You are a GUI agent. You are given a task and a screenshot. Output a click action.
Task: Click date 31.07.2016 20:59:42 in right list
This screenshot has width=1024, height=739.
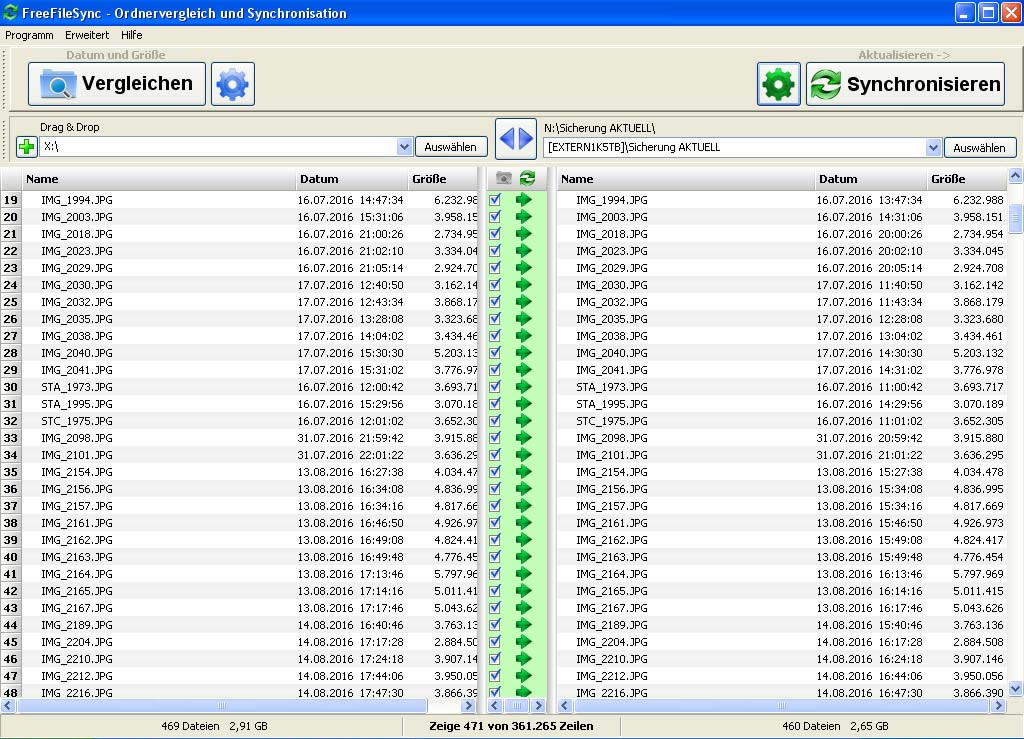coord(869,438)
